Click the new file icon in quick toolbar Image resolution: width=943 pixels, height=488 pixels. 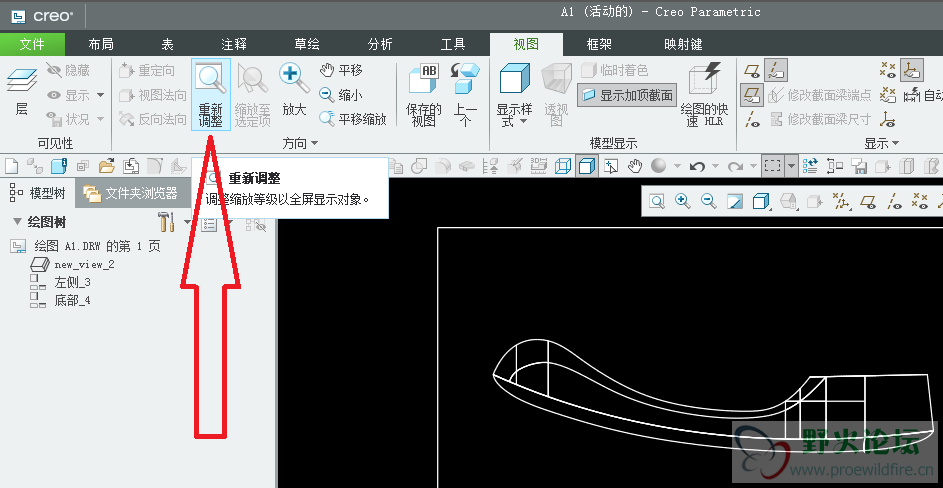coord(11,165)
